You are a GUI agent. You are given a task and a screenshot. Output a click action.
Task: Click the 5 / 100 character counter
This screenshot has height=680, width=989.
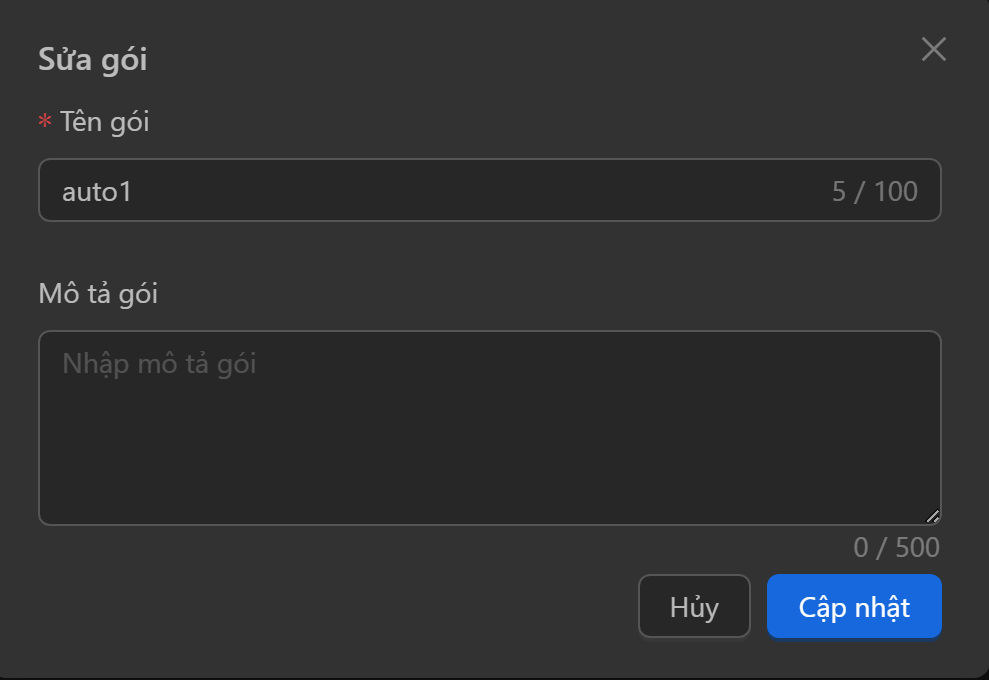(874, 191)
